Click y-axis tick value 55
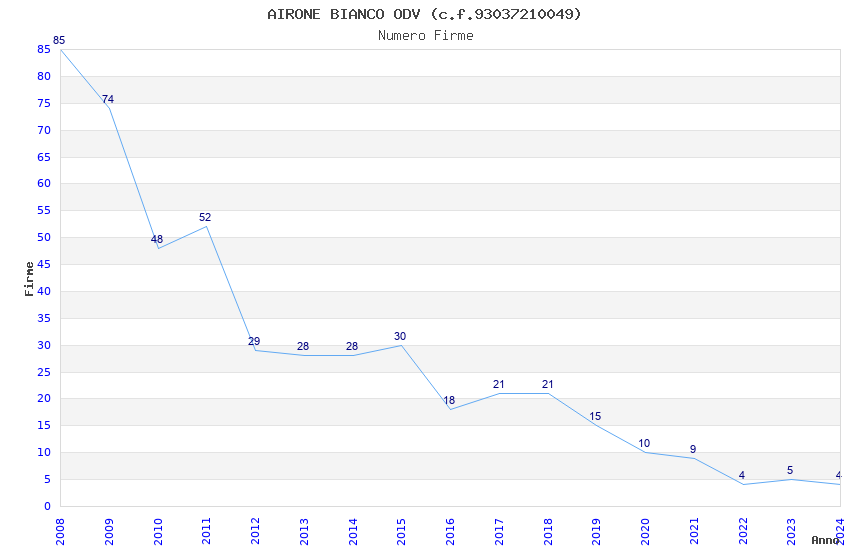The width and height of the screenshot is (850, 550). 44,210
